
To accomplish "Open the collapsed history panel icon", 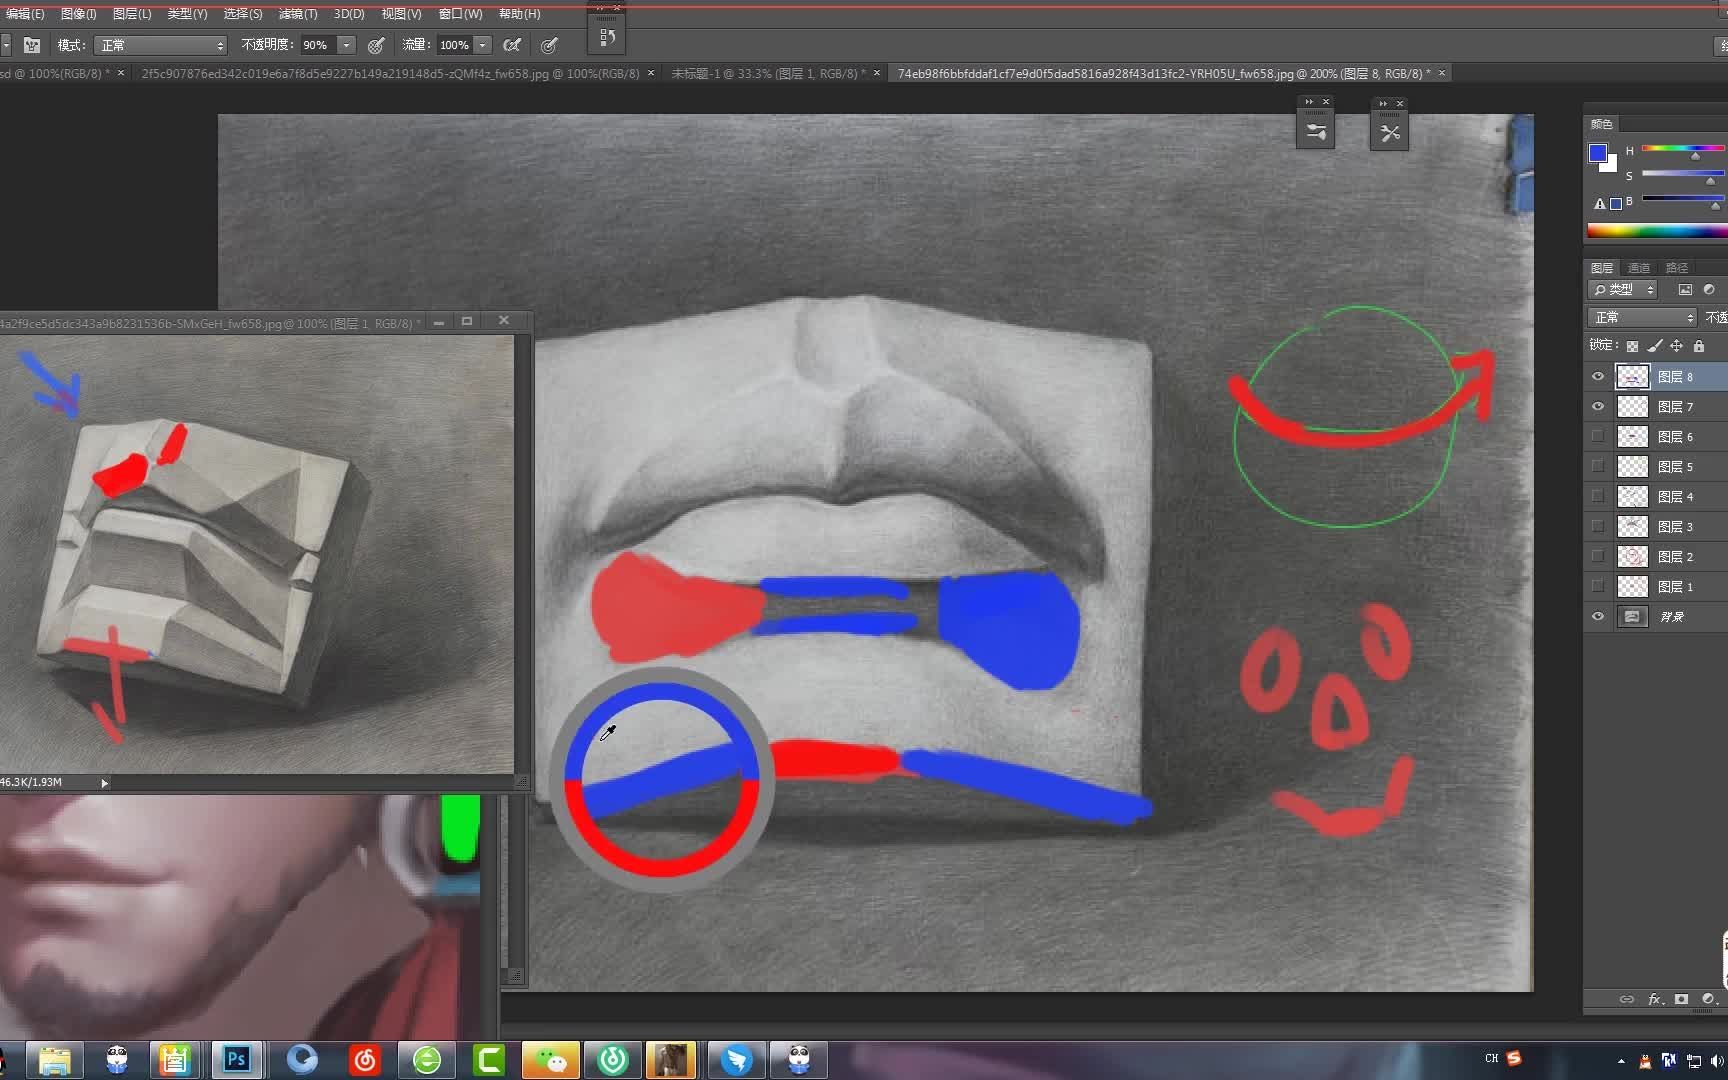I will coord(607,38).
